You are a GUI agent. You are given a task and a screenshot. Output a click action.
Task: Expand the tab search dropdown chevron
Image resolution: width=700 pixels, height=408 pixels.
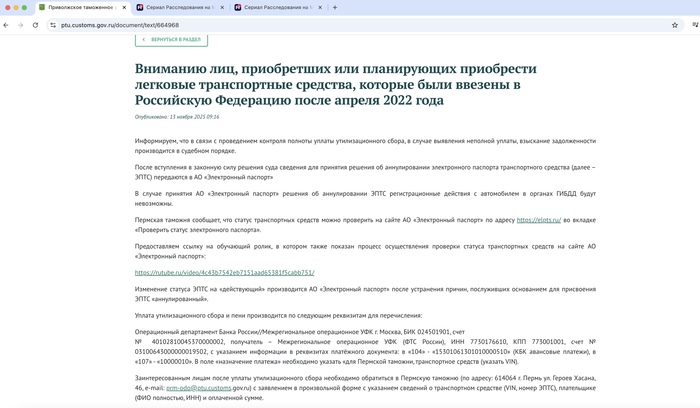click(690, 8)
